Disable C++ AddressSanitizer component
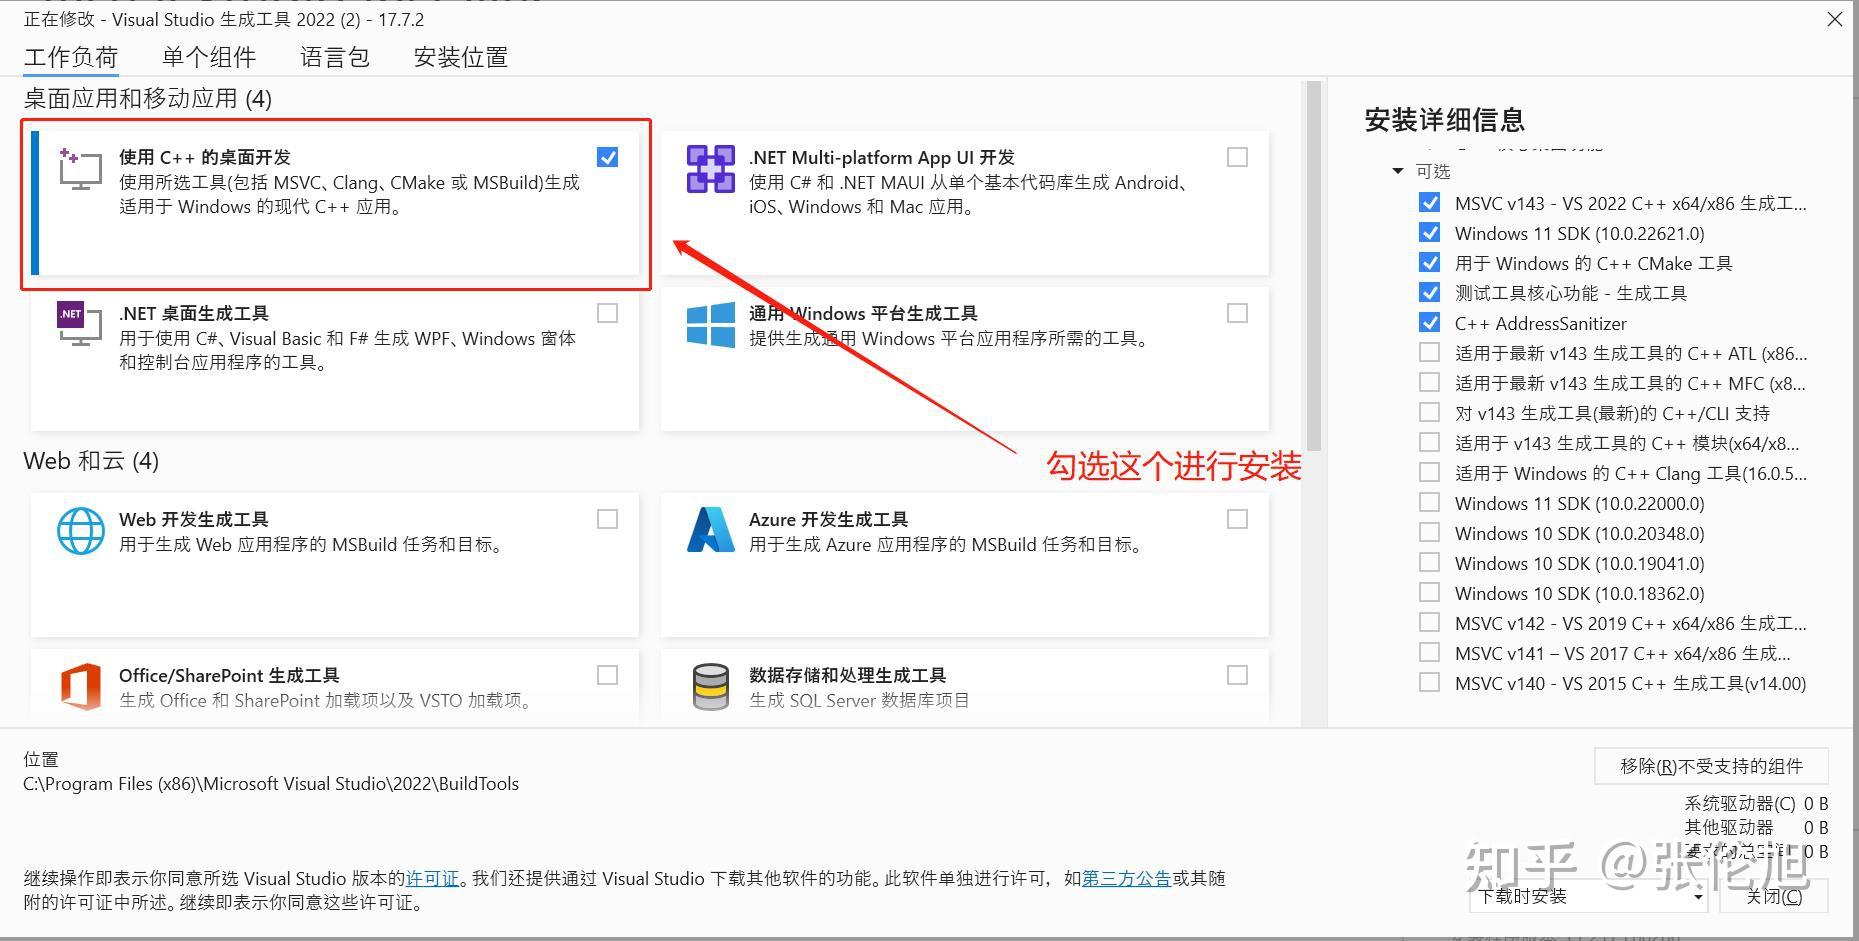This screenshot has width=1859, height=941. click(1430, 322)
